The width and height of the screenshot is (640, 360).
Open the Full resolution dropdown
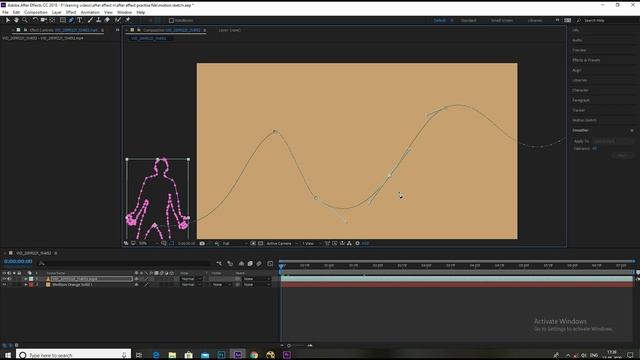click(x=235, y=243)
